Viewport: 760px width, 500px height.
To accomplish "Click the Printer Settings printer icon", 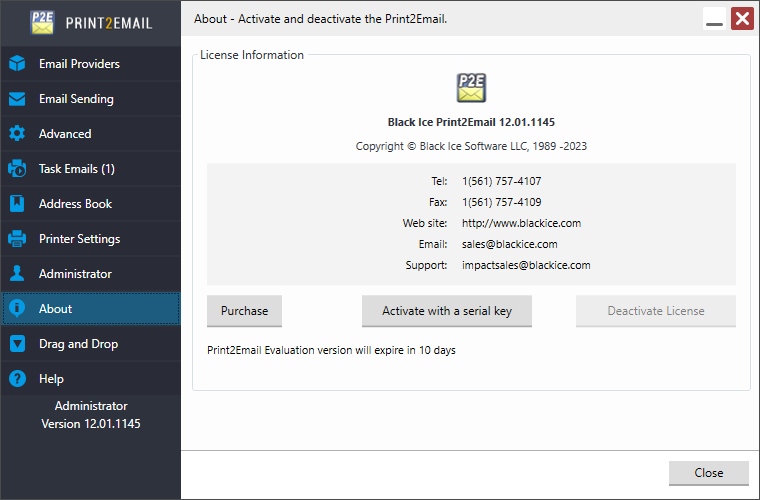I will pos(17,239).
